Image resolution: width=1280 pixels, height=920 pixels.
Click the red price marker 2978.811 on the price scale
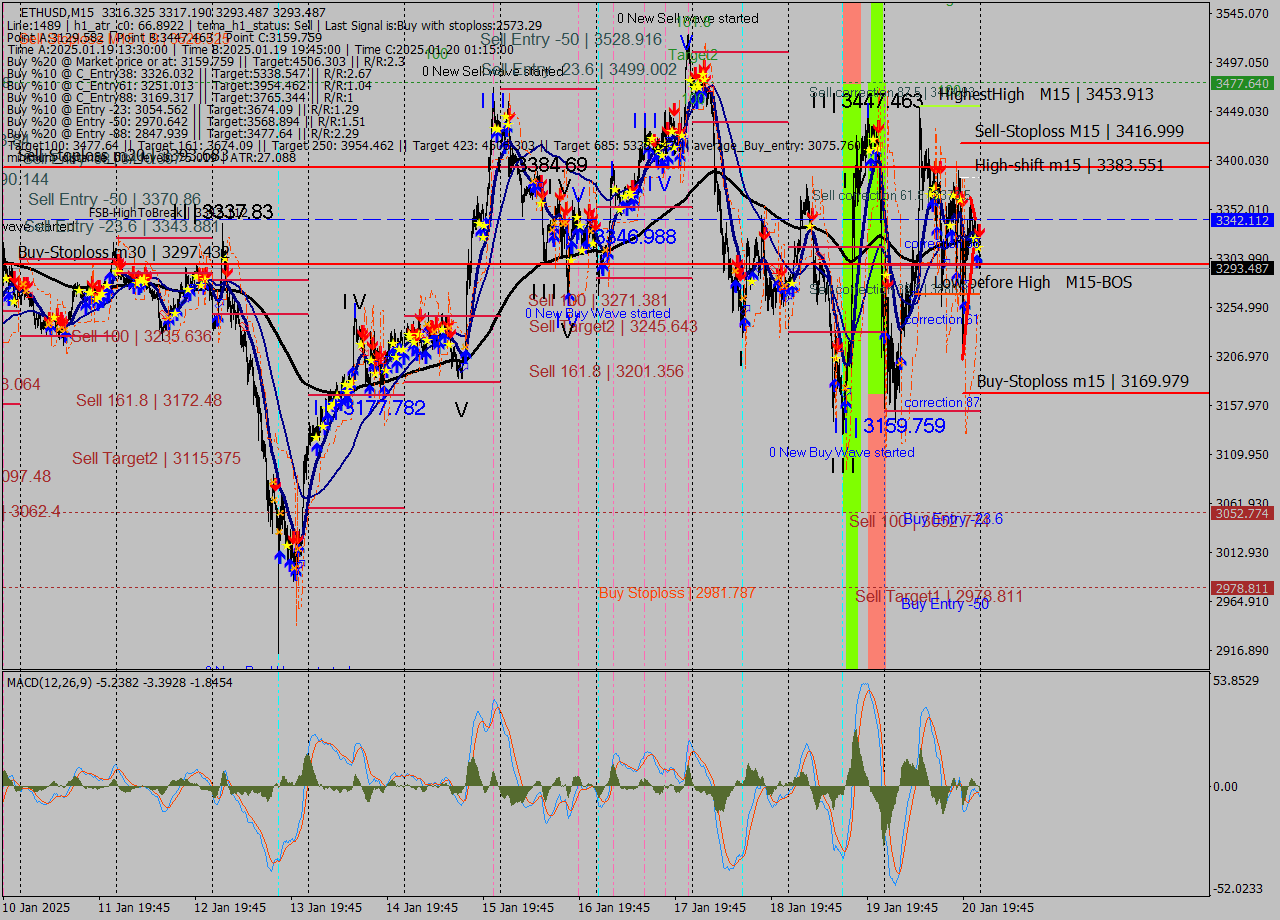click(1243, 589)
